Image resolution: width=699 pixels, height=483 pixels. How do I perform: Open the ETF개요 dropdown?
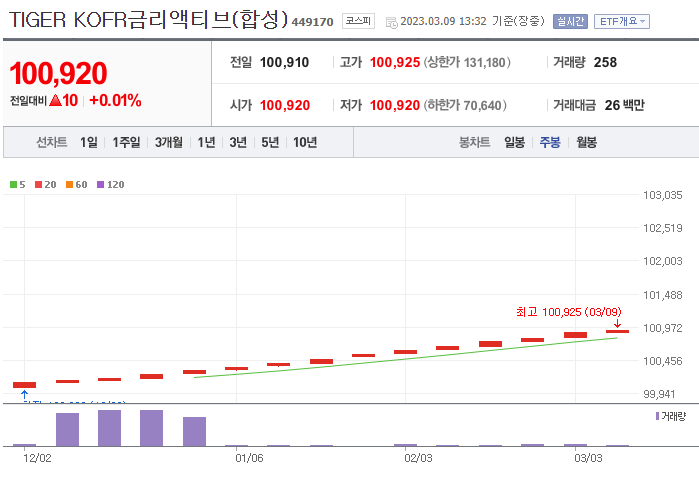(621, 21)
